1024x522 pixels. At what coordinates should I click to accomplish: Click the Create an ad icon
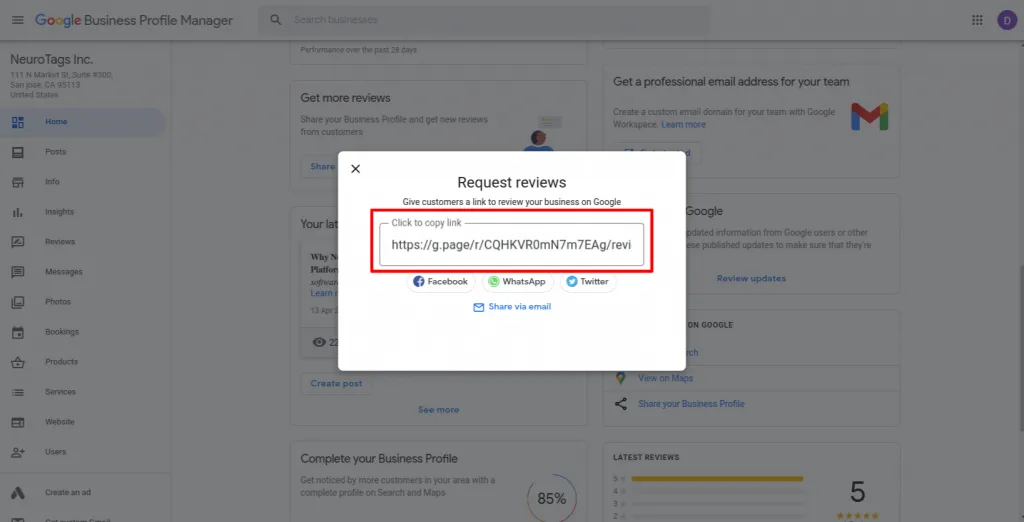pyautogui.click(x=18, y=493)
